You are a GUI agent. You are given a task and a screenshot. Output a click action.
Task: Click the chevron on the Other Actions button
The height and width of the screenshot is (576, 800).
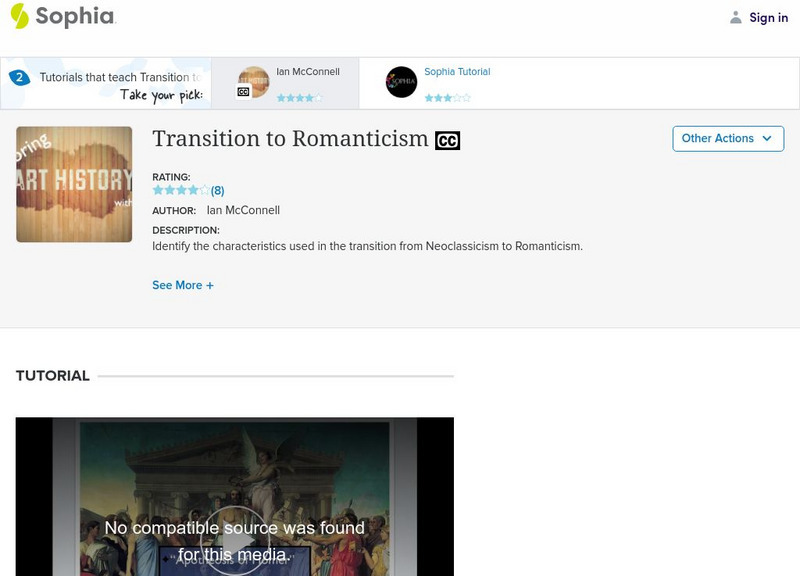(766, 139)
